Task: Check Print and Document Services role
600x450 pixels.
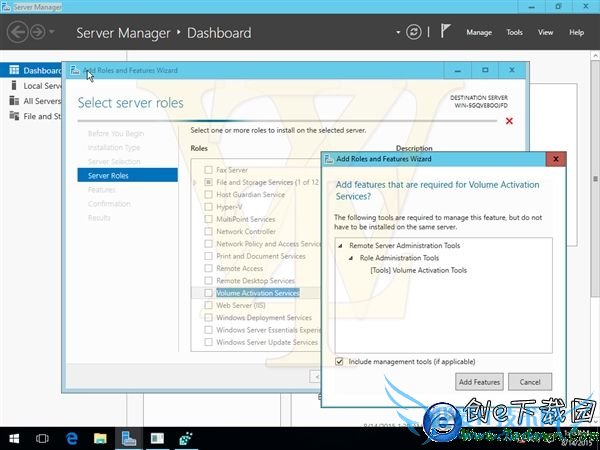Action: point(208,256)
